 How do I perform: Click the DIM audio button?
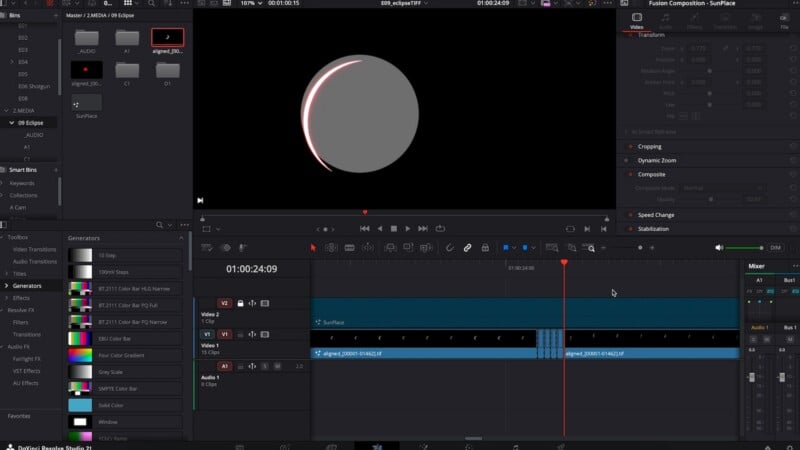click(776, 248)
